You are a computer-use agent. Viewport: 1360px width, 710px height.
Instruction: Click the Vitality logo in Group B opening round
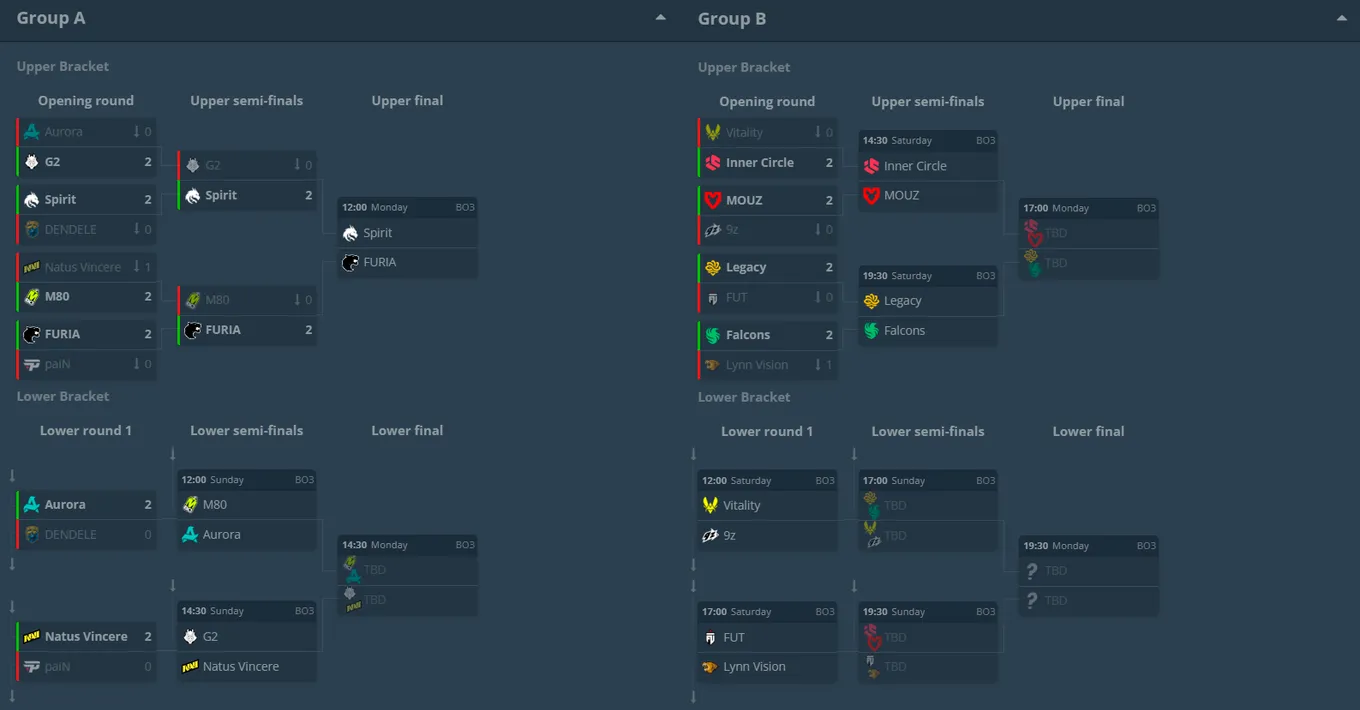coord(712,132)
